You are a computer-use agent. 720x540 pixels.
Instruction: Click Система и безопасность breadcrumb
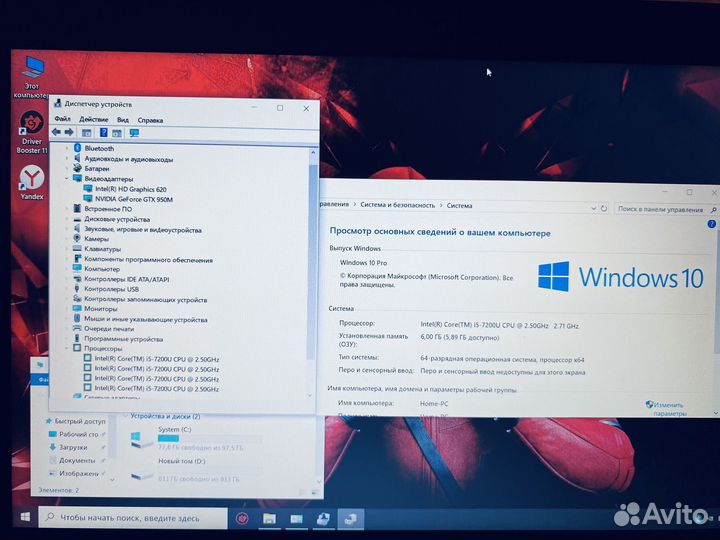(397, 205)
